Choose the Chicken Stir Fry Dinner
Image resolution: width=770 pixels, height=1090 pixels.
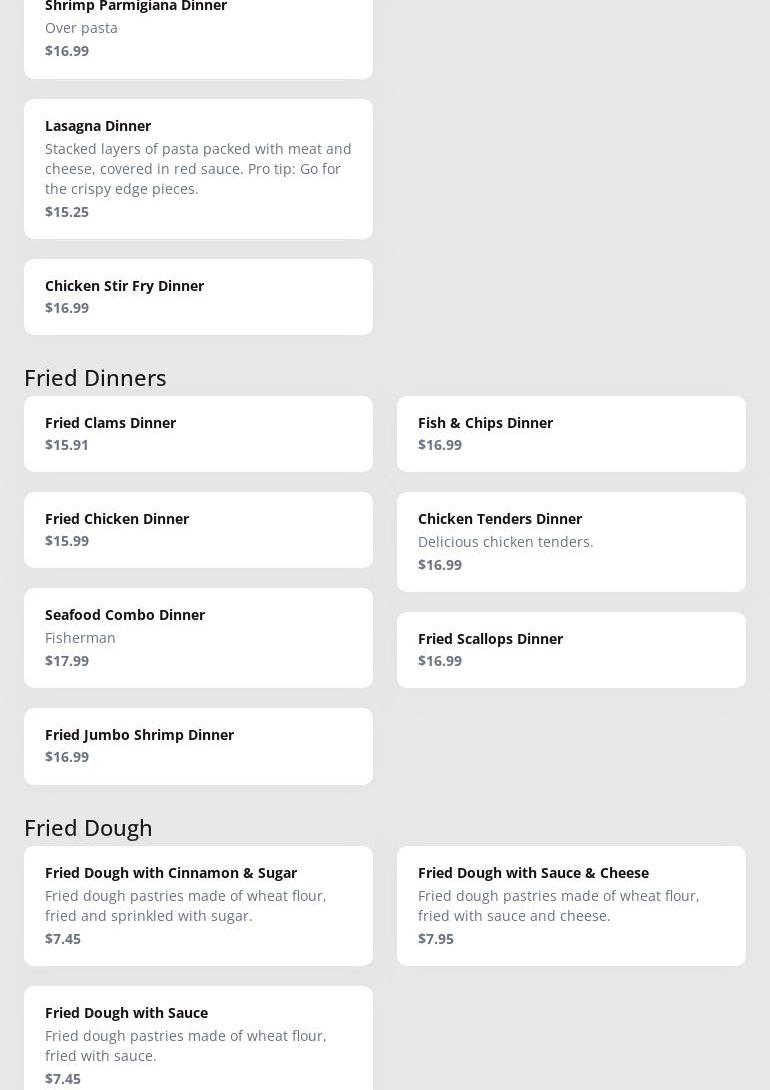198,296
